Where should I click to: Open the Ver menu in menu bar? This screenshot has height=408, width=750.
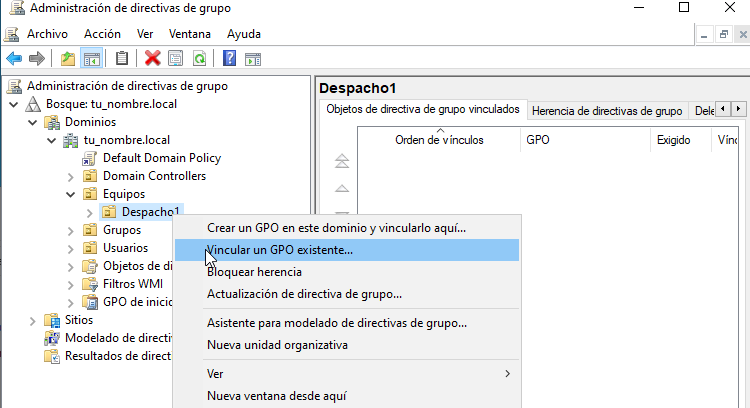(x=145, y=34)
